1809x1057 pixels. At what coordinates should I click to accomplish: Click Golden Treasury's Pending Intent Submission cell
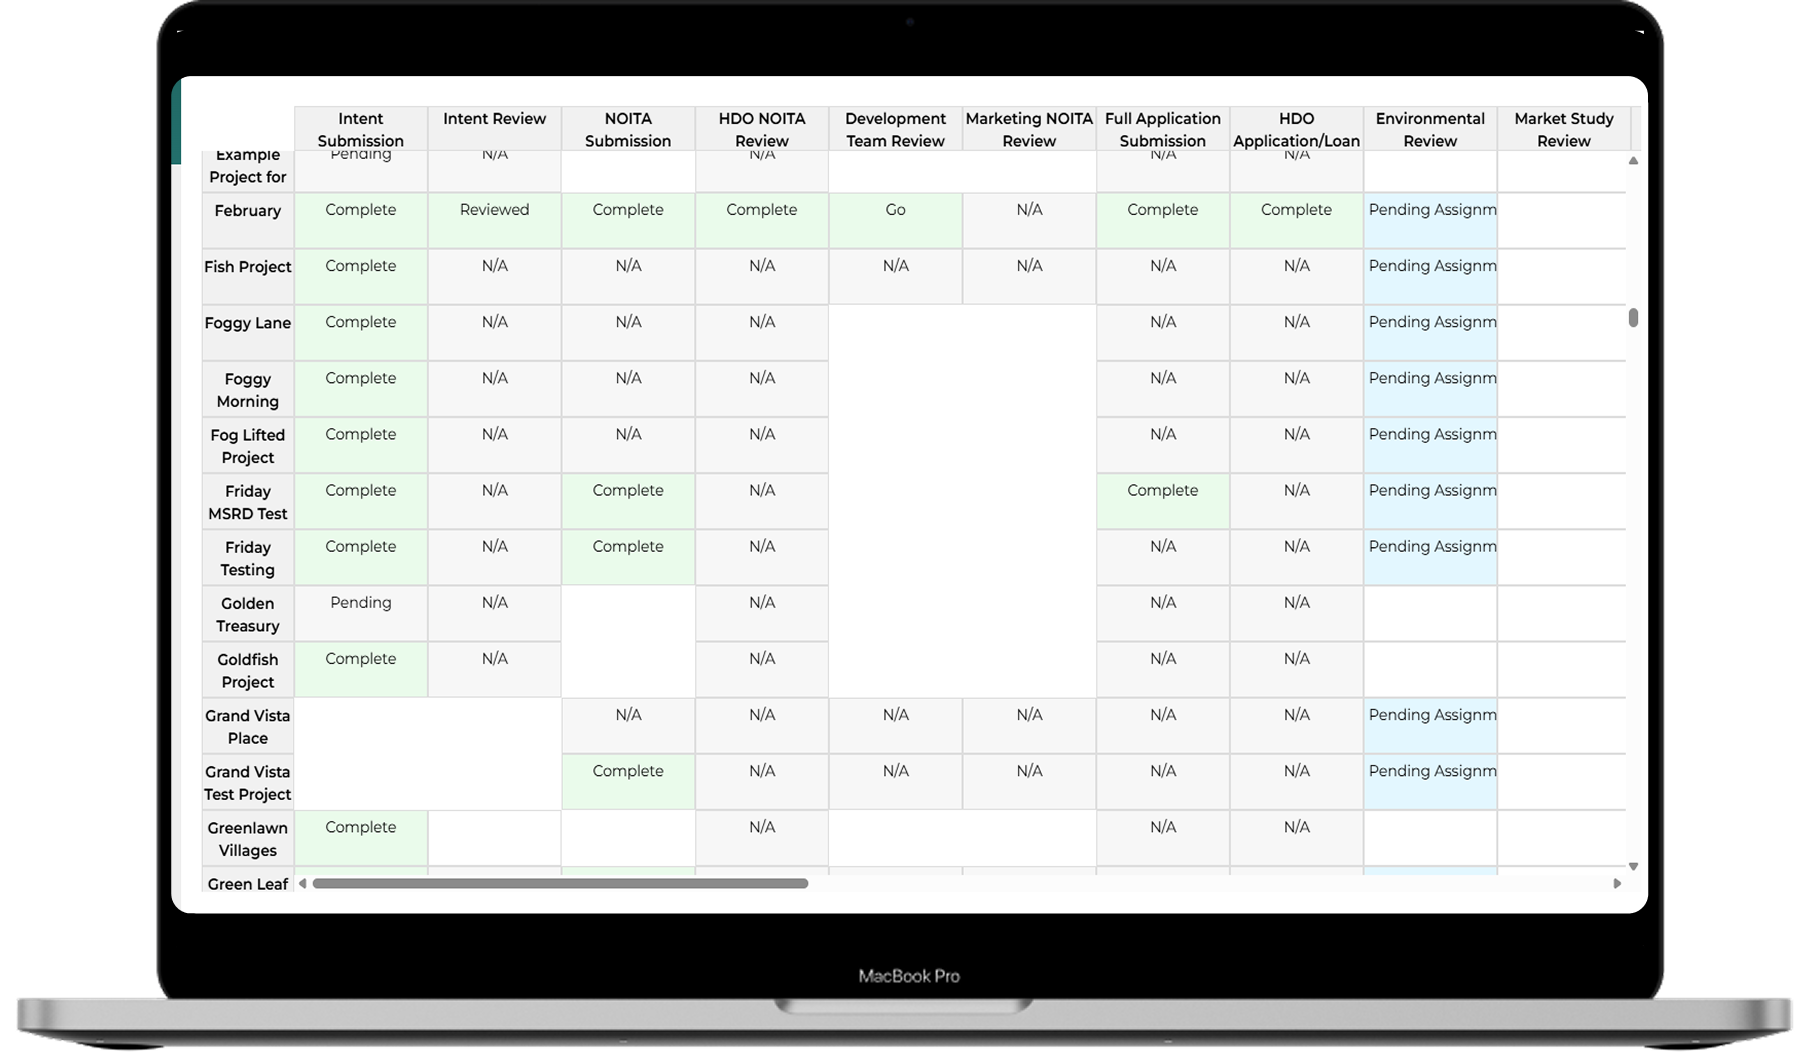click(361, 614)
